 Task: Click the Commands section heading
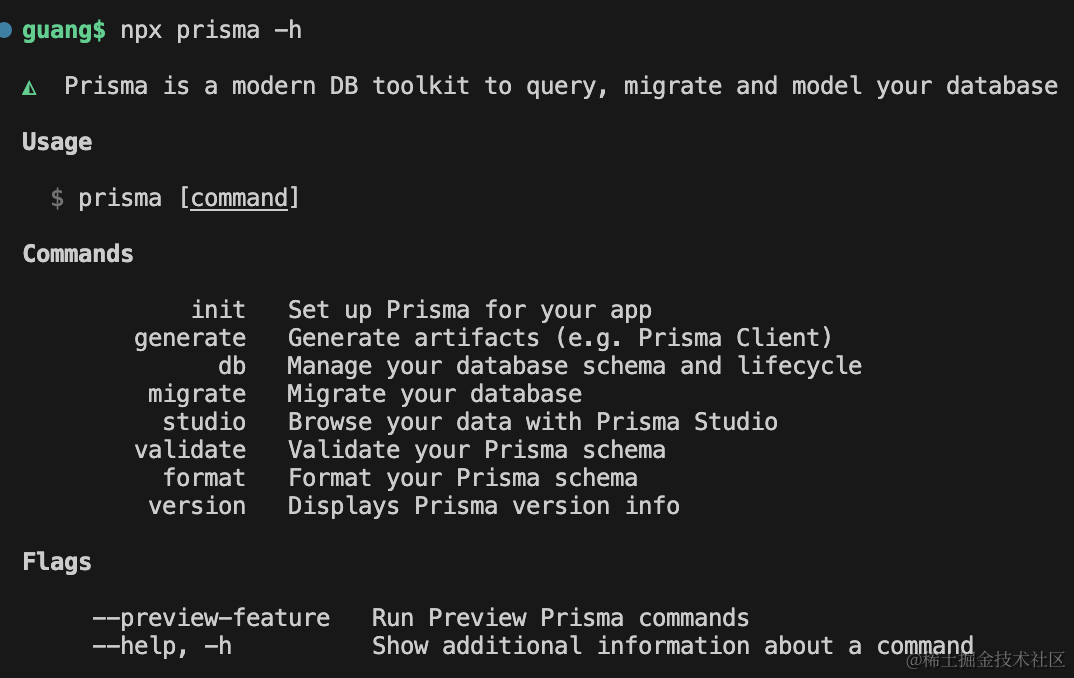pos(78,254)
